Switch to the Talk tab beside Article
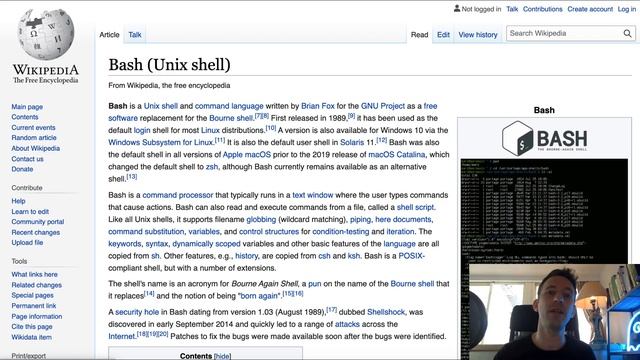 [135, 35]
